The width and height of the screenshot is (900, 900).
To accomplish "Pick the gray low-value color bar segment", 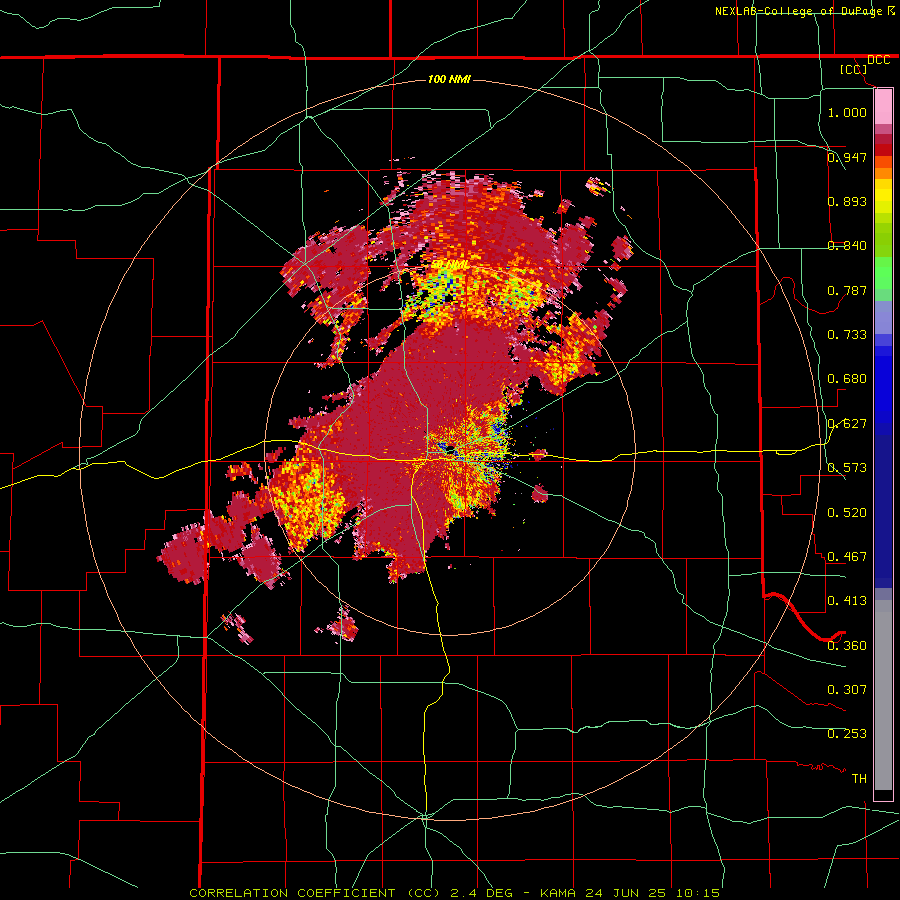I will (x=883, y=695).
